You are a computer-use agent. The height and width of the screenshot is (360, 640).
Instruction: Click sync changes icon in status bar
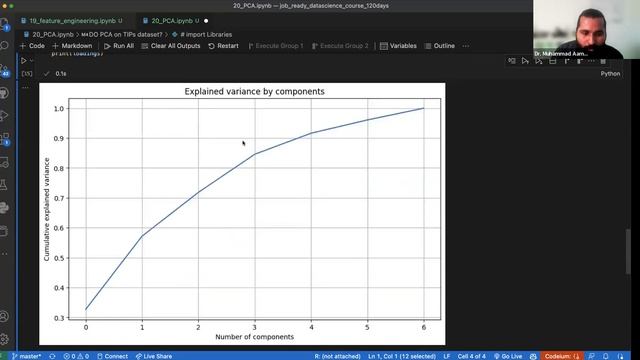52,356
